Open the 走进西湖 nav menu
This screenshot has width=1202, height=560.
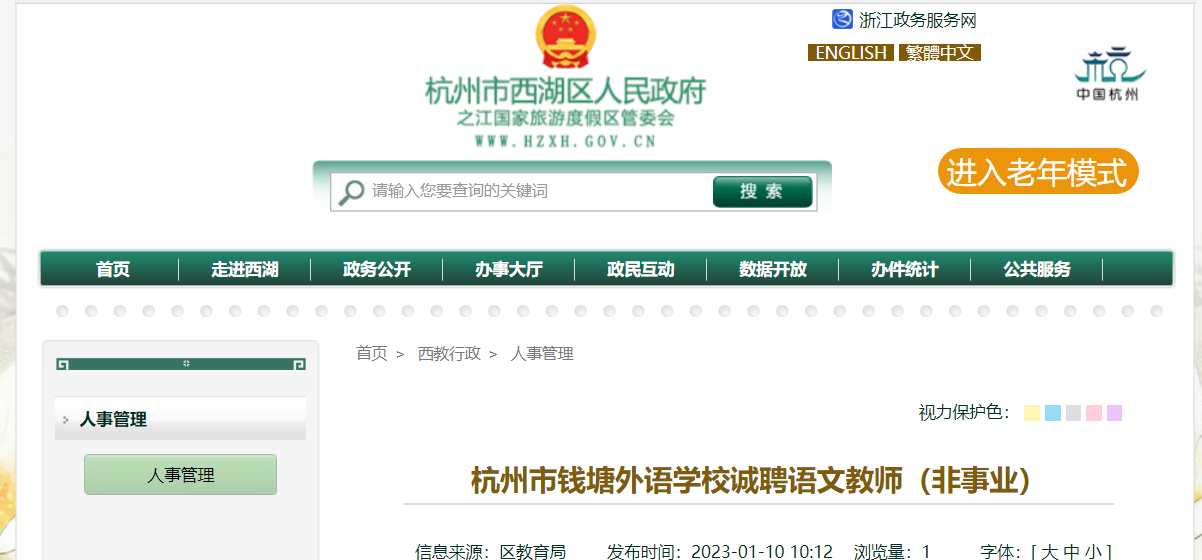pos(245,270)
